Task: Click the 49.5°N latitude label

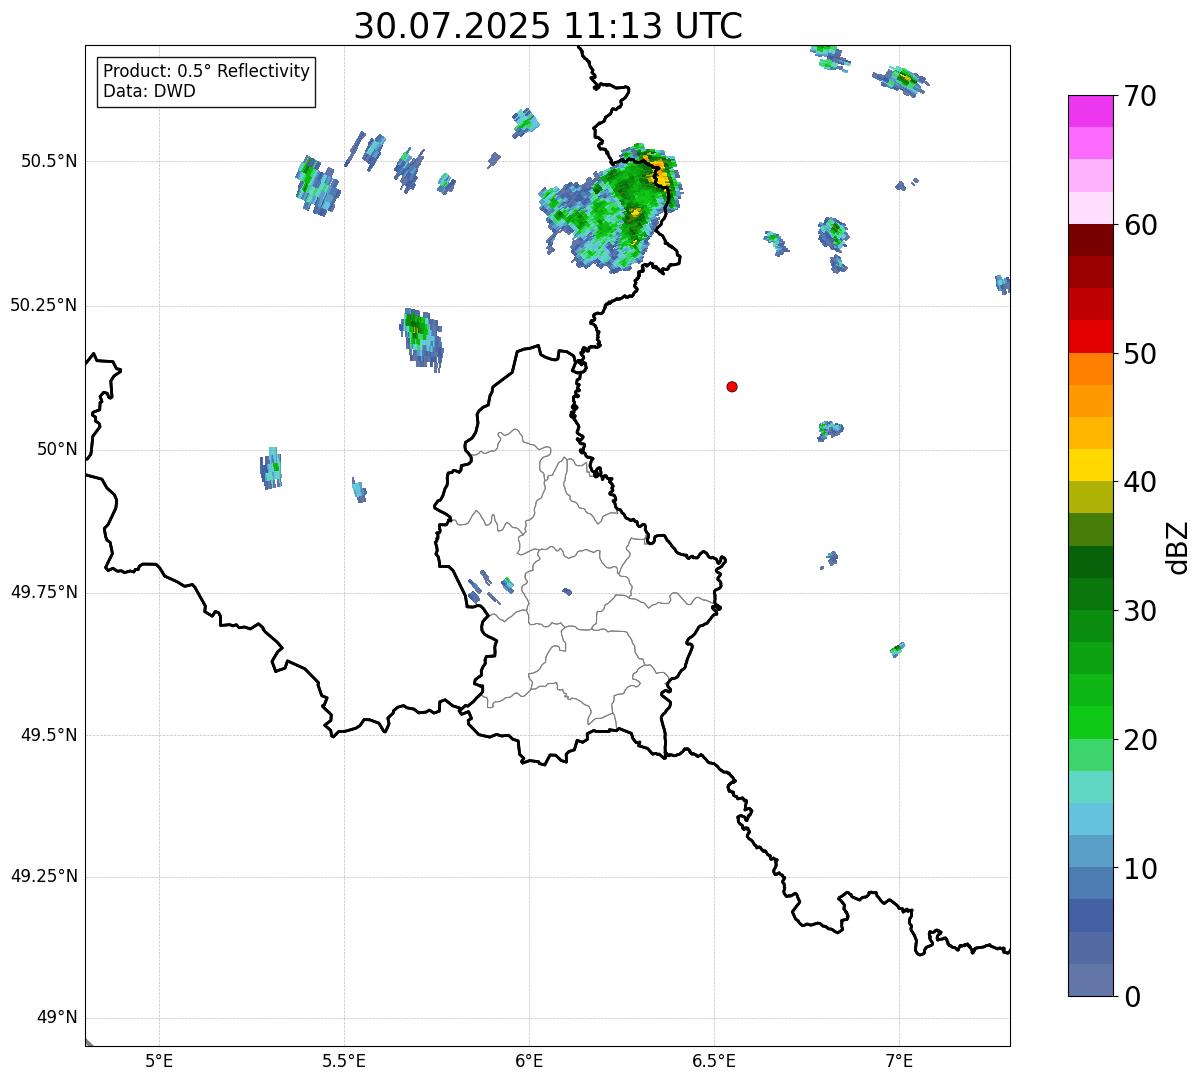Action: pyautogui.click(x=49, y=735)
